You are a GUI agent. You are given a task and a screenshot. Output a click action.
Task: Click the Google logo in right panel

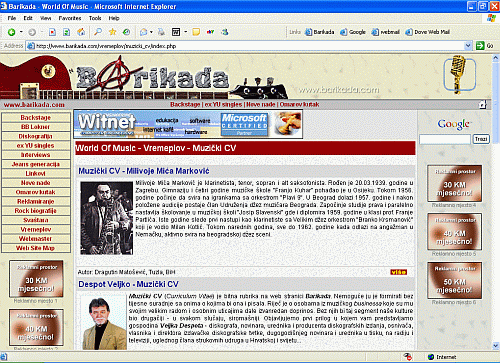pos(454,124)
